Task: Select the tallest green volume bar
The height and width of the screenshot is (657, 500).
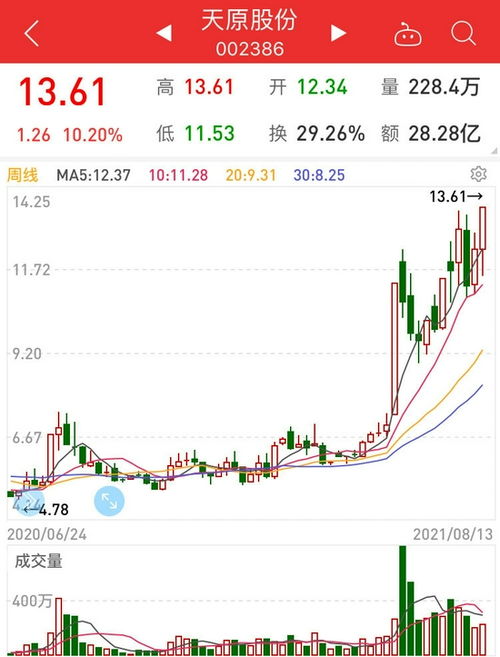Action: 403,600
